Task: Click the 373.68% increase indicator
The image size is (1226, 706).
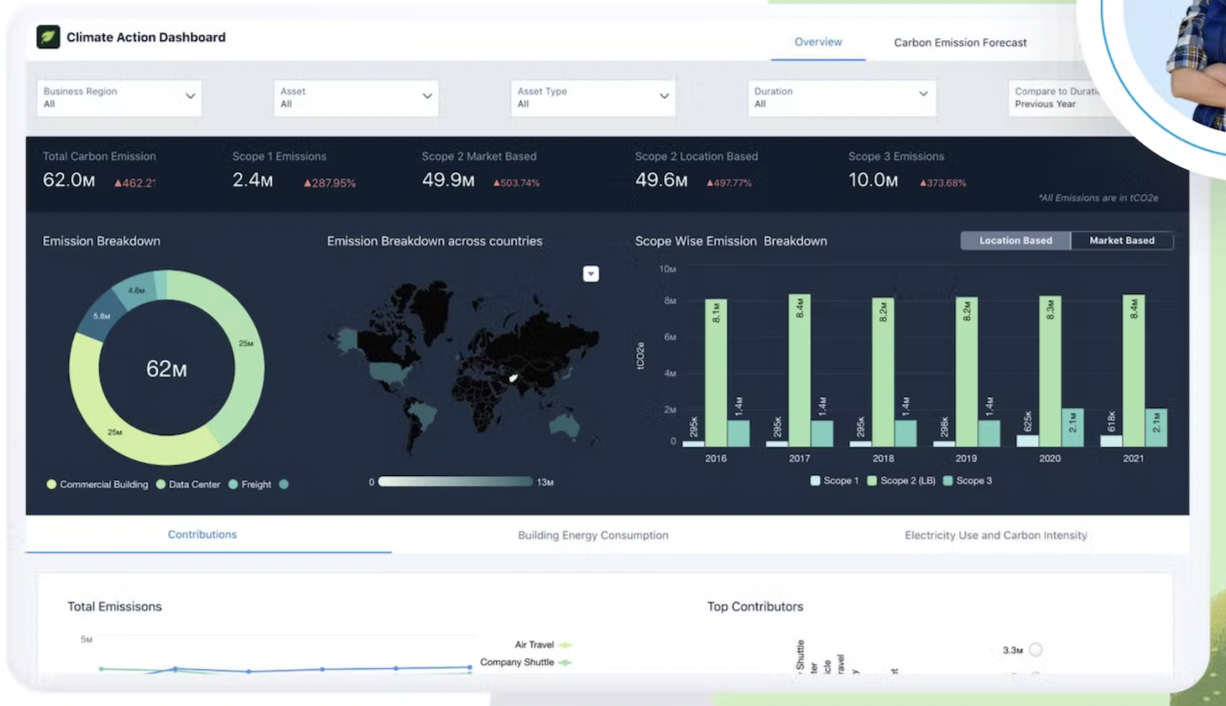Action: [x=942, y=183]
